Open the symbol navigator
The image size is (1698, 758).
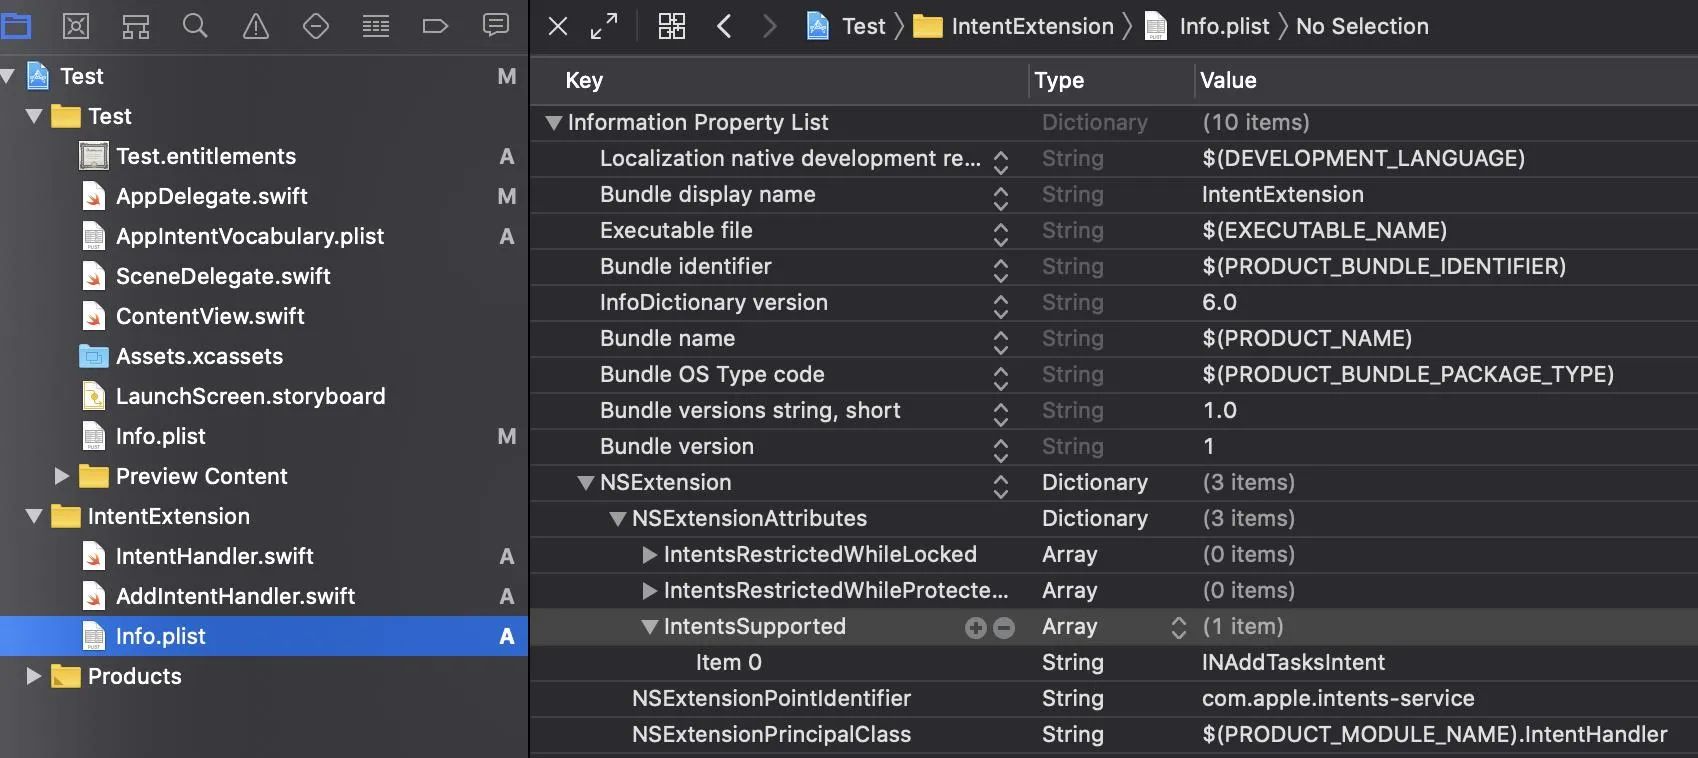(x=136, y=26)
